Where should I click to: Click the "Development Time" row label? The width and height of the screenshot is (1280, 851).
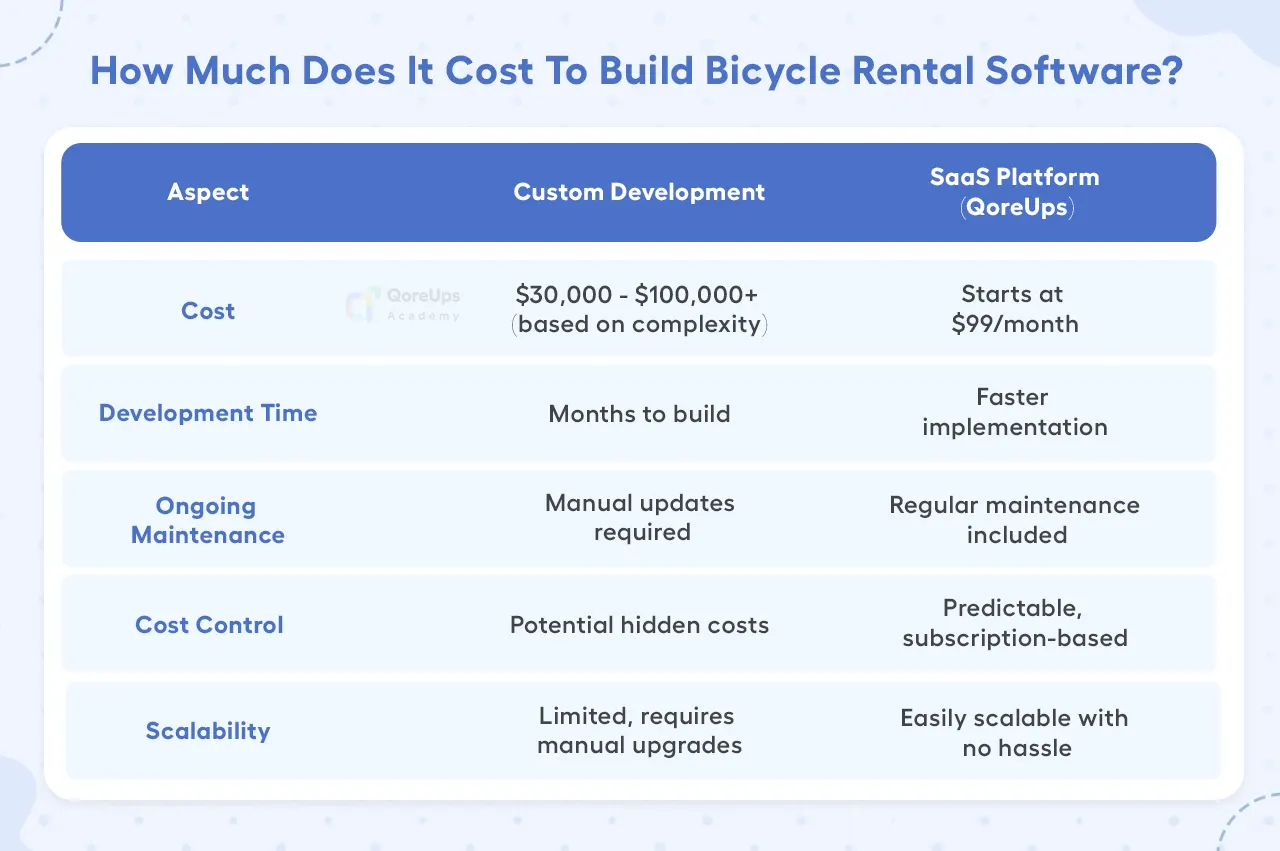click(208, 413)
